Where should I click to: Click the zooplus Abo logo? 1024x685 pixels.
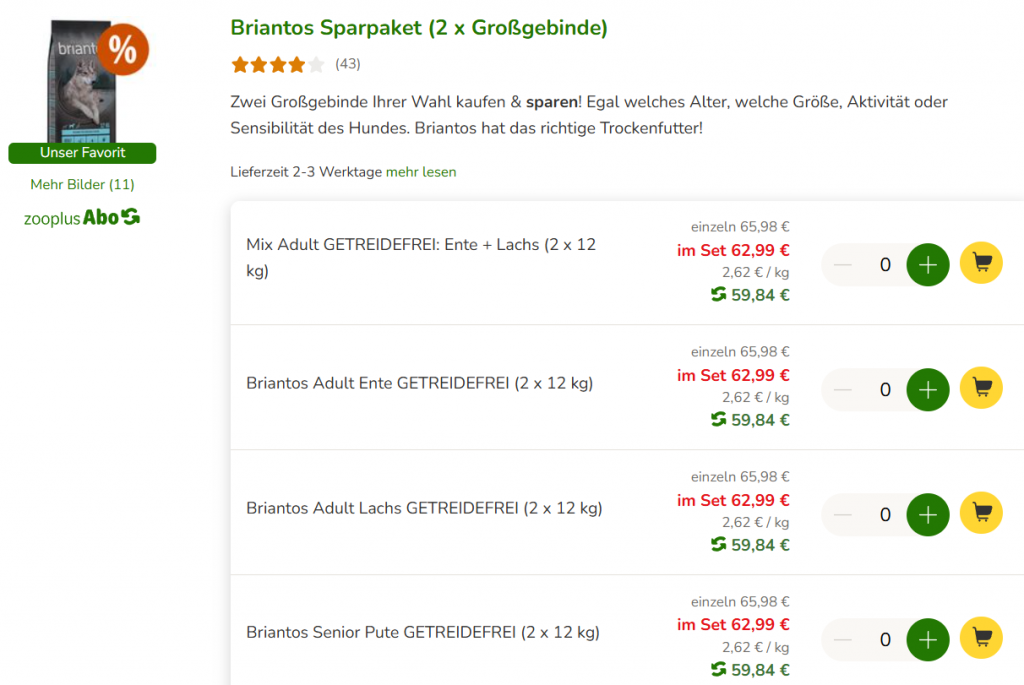point(82,217)
